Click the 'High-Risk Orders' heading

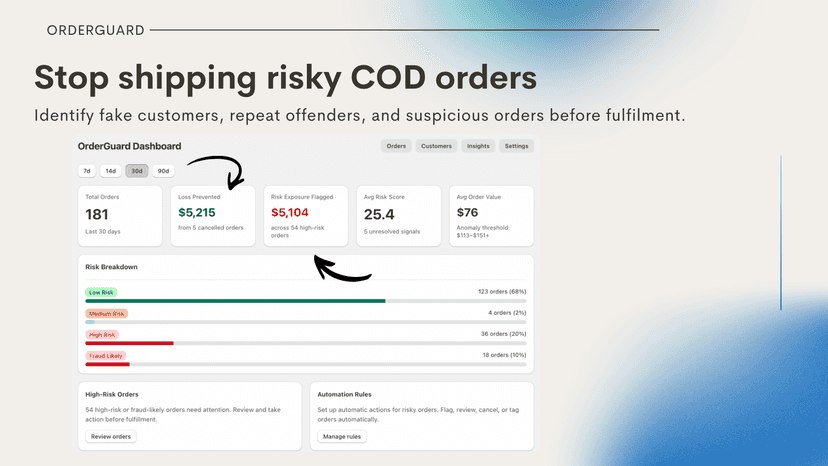112,394
